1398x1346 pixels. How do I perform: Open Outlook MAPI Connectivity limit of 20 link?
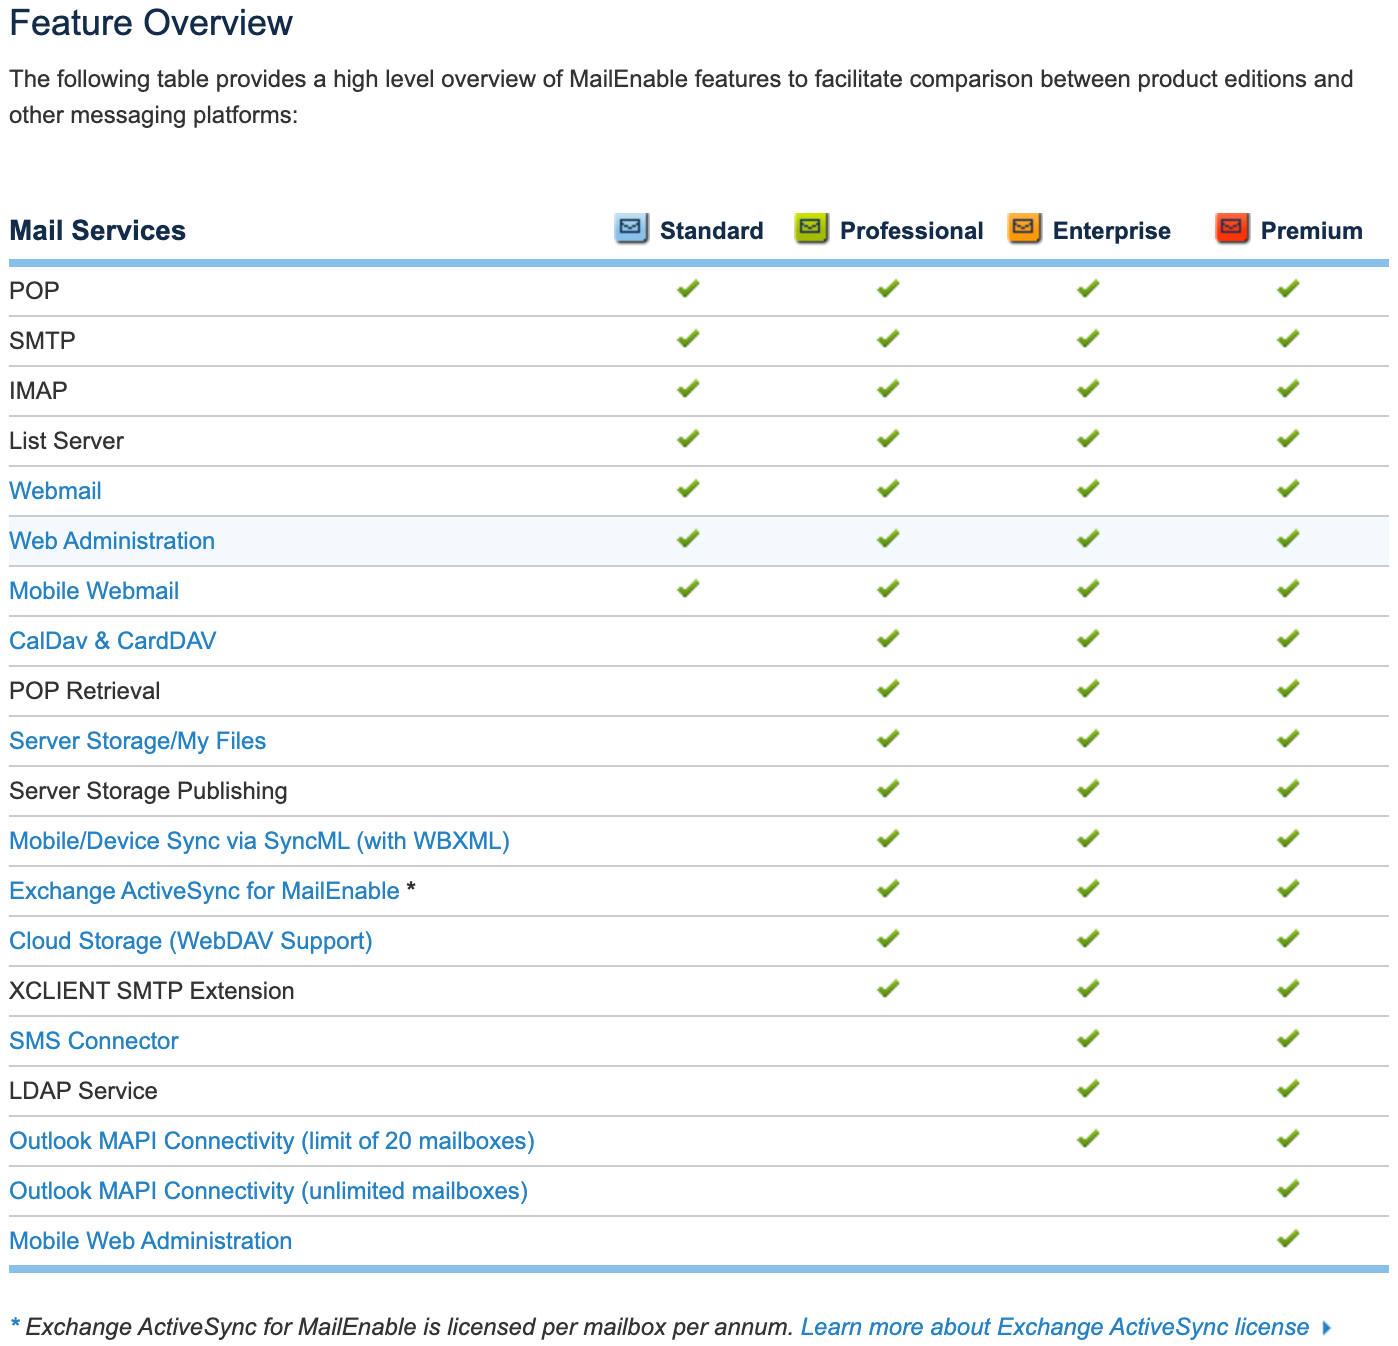point(272,1141)
